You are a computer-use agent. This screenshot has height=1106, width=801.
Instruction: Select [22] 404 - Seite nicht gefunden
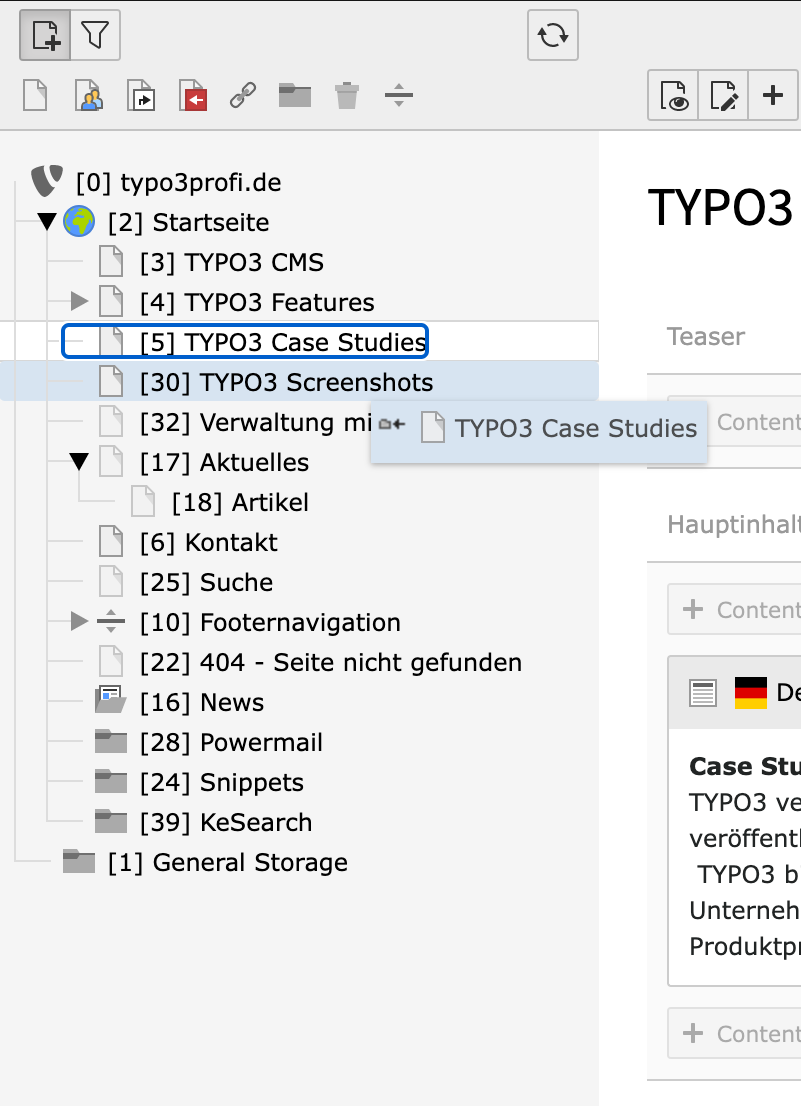click(x=331, y=663)
